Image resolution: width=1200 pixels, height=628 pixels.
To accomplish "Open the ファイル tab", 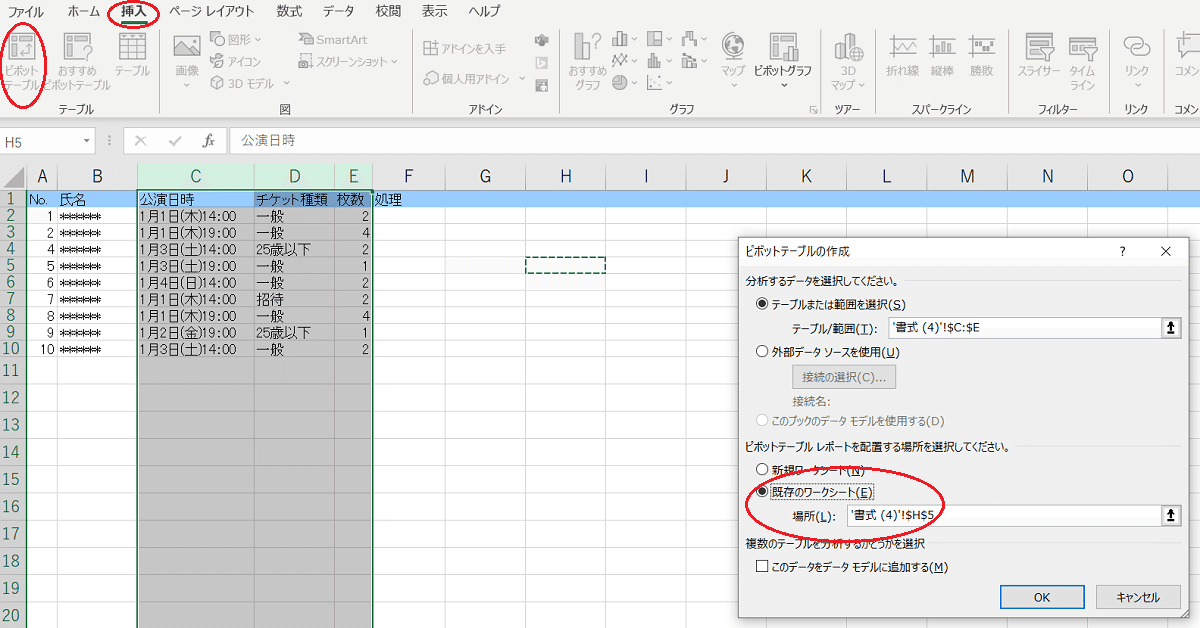I will click(x=26, y=11).
